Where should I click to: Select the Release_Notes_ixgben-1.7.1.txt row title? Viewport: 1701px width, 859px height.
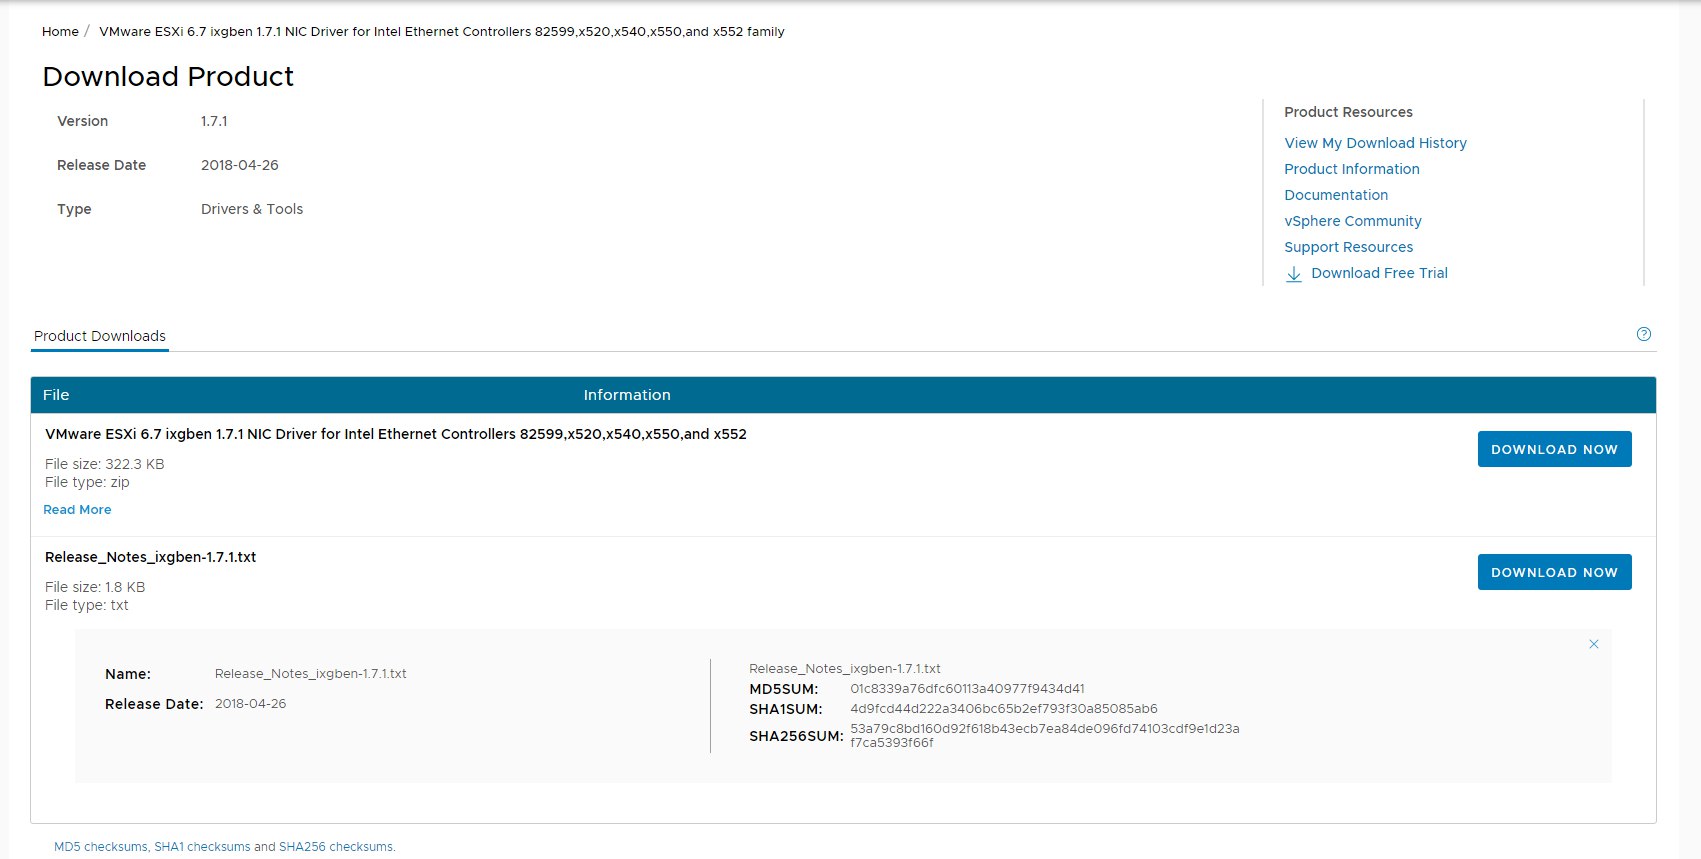pyautogui.click(x=150, y=557)
